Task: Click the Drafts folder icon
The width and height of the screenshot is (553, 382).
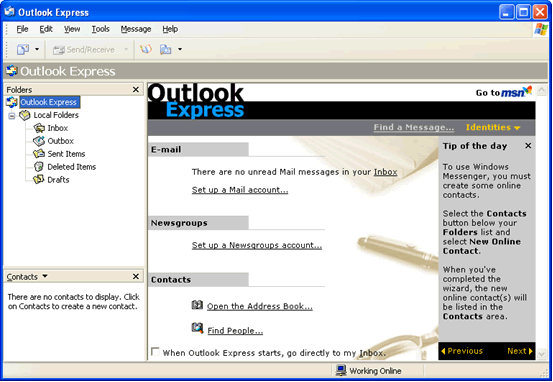Action: pyautogui.click(x=39, y=180)
